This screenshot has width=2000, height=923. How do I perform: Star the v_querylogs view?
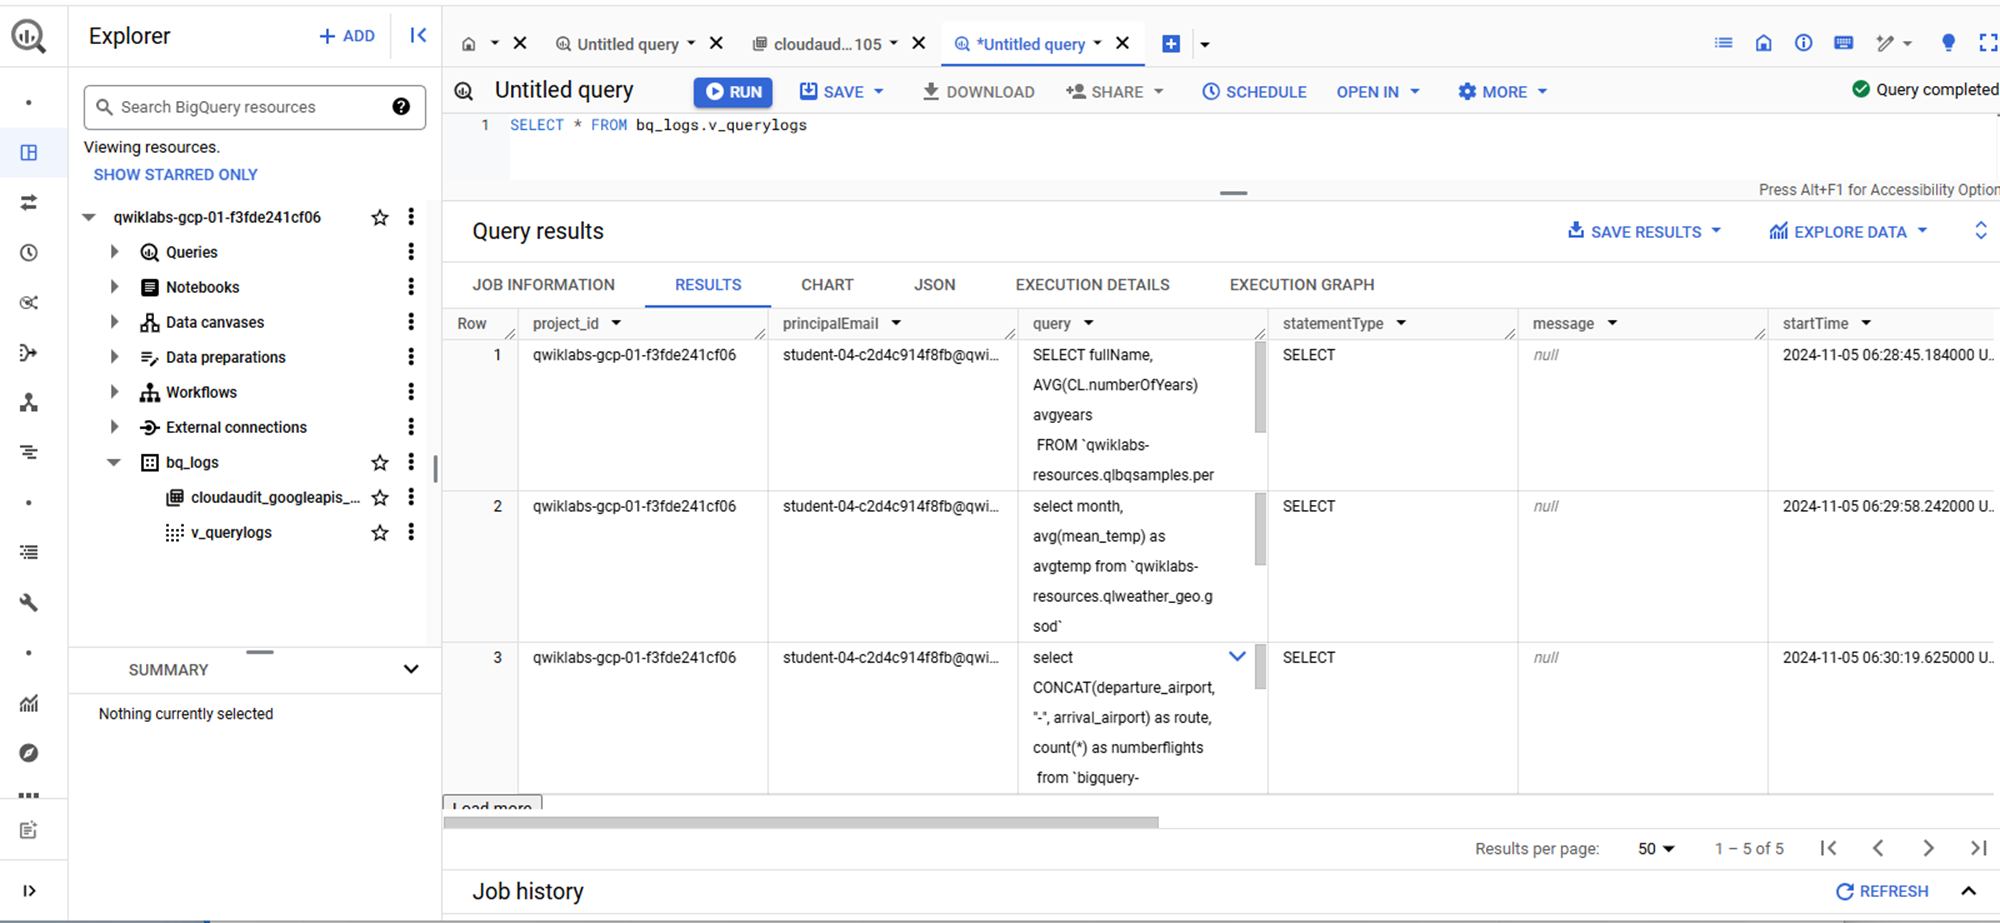click(380, 532)
